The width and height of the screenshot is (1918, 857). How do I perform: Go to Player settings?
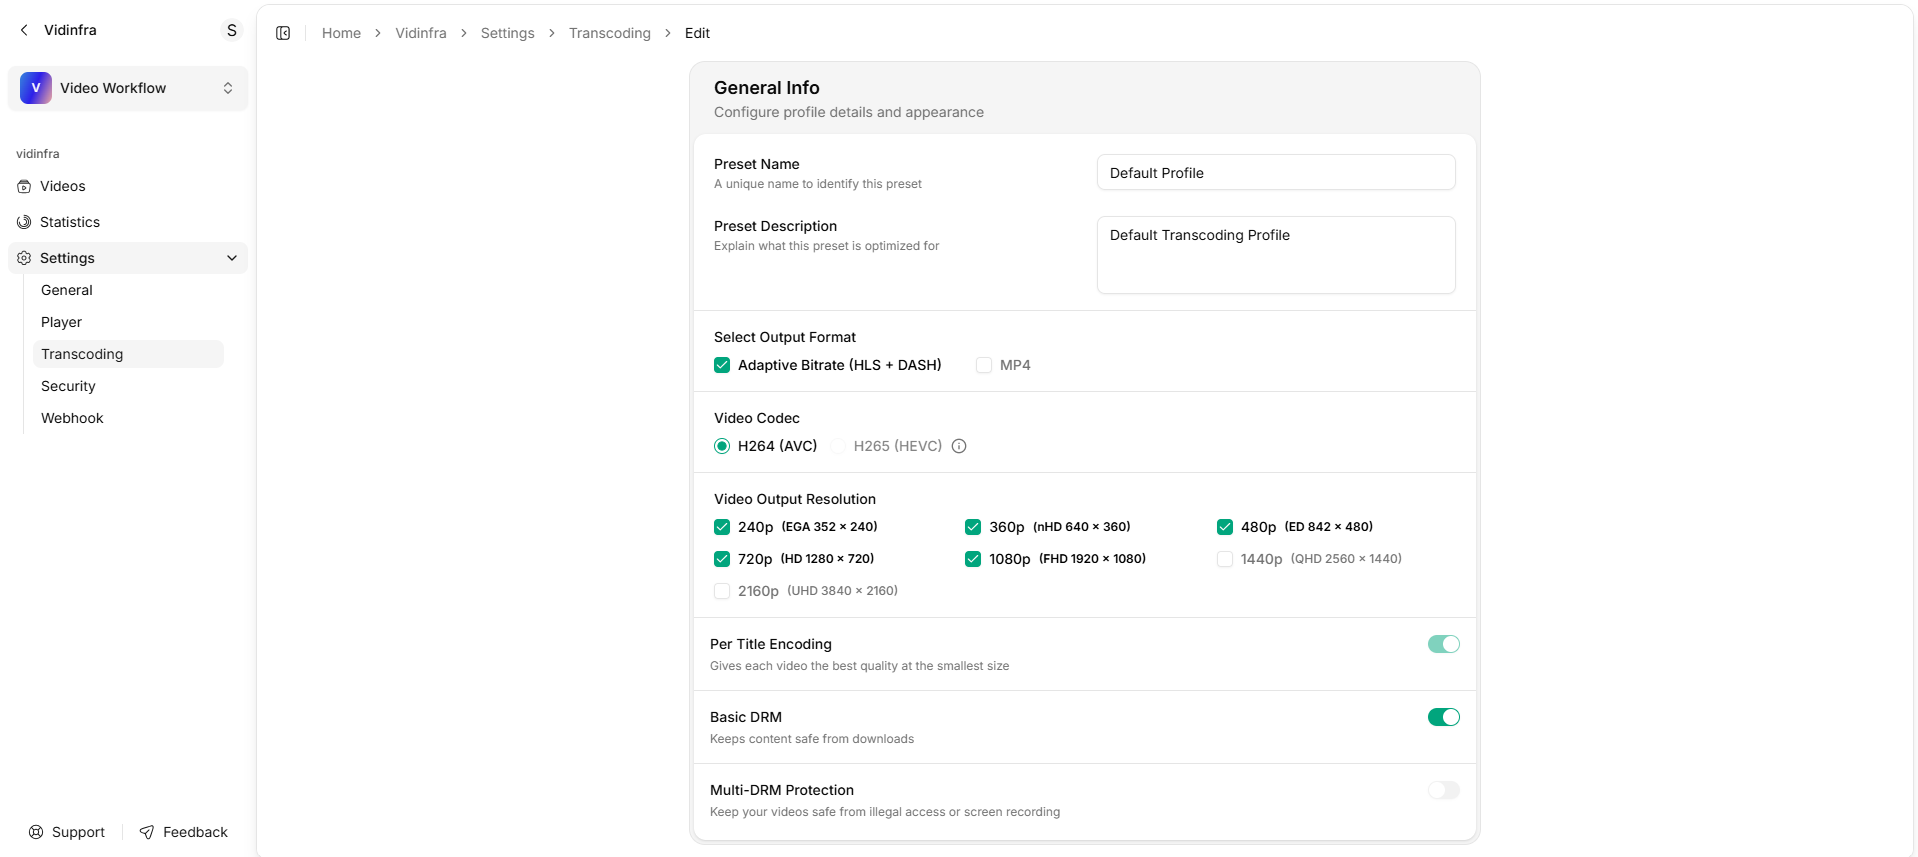128,322
